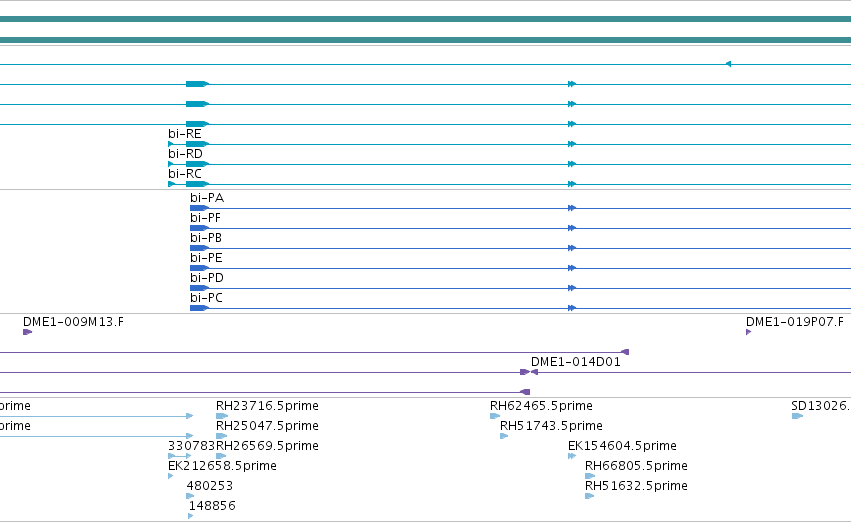Select the bi-RE transcript label
The image size is (851, 522).
(x=185, y=134)
